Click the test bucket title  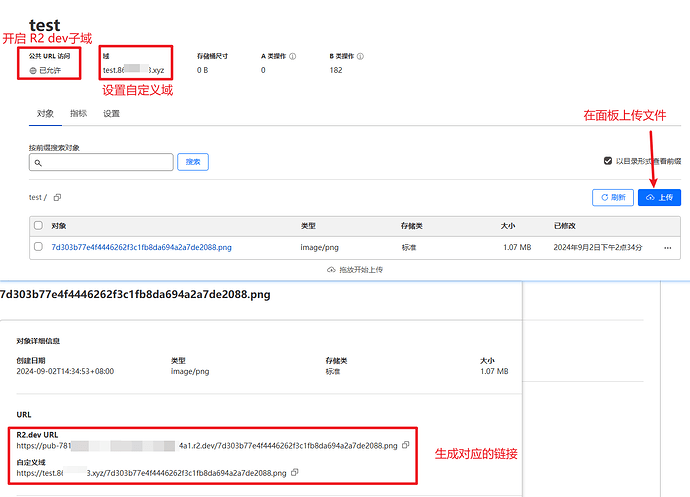coord(44,25)
